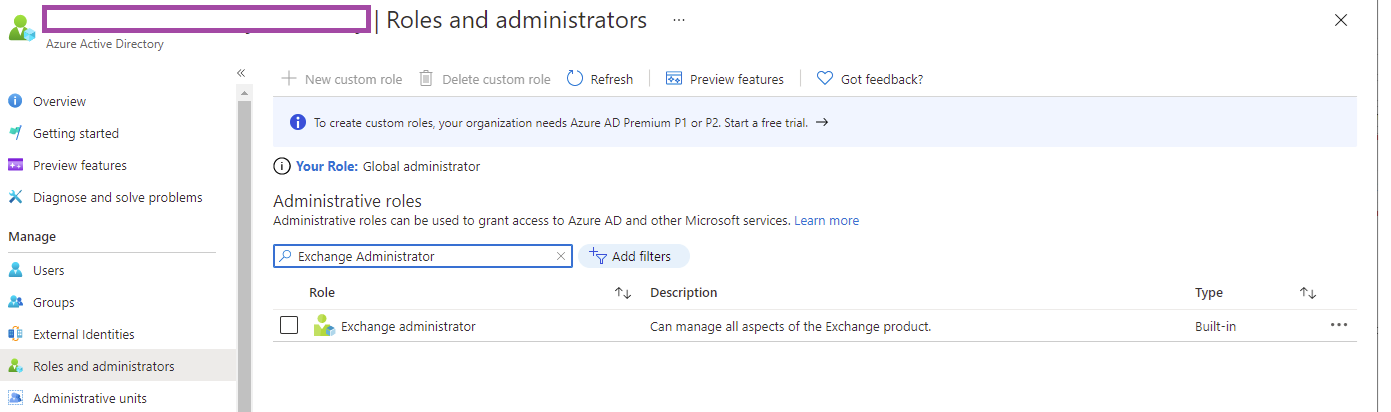Click the Diagnose wrench icon
The height and width of the screenshot is (412, 1391).
15,197
